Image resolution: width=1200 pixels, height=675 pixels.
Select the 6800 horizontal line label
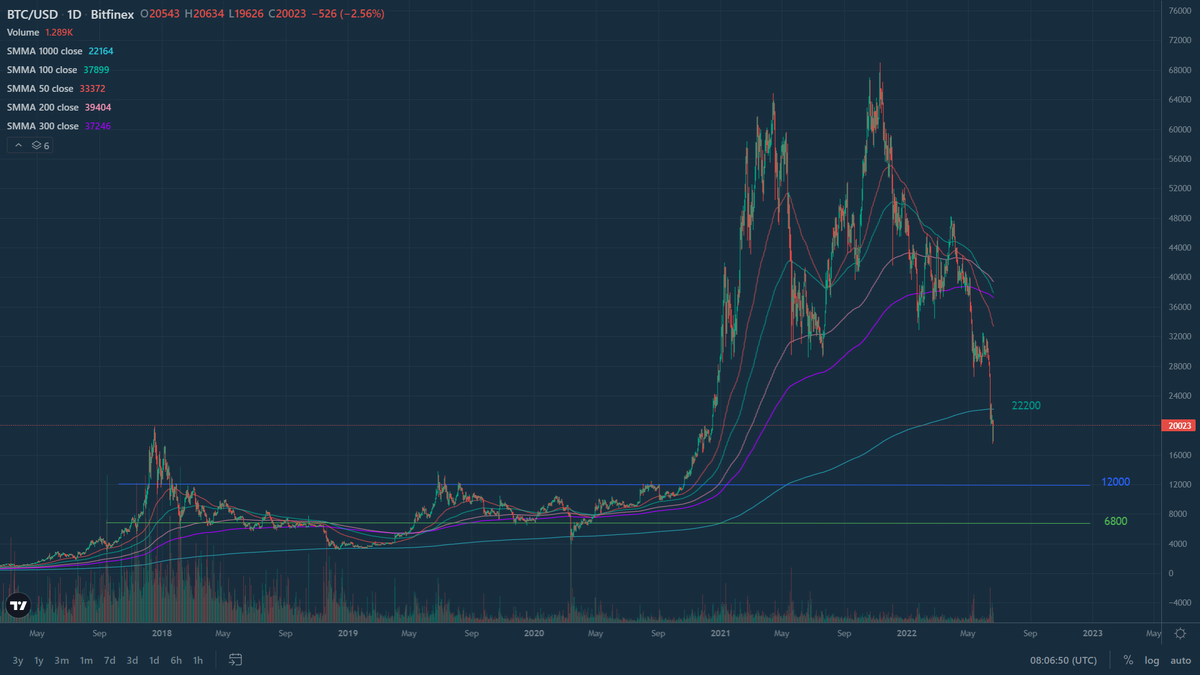coord(1116,521)
